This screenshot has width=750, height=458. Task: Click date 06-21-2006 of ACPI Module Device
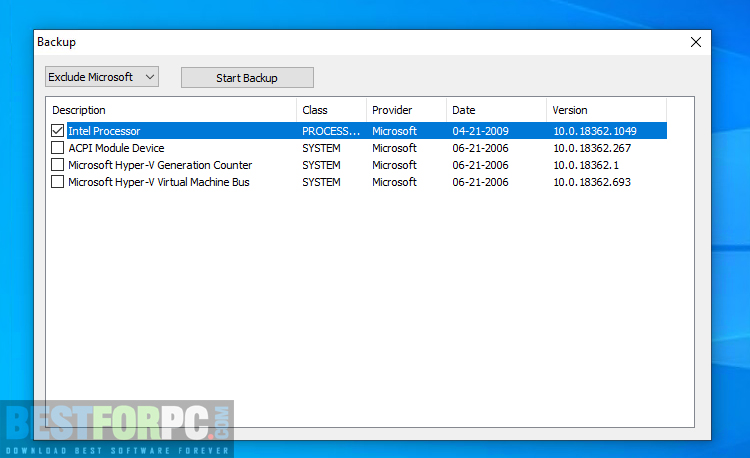click(480, 148)
